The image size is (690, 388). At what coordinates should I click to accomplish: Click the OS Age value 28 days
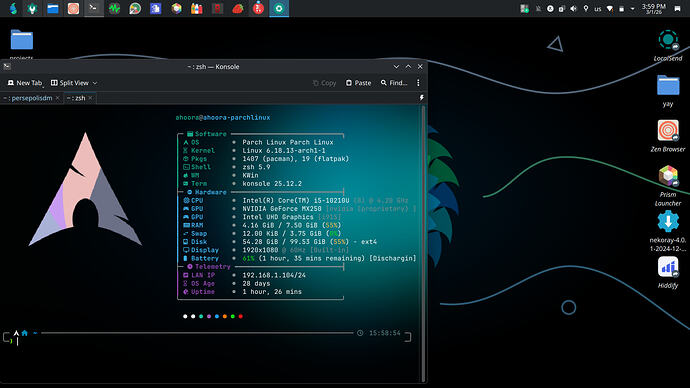tap(256, 284)
